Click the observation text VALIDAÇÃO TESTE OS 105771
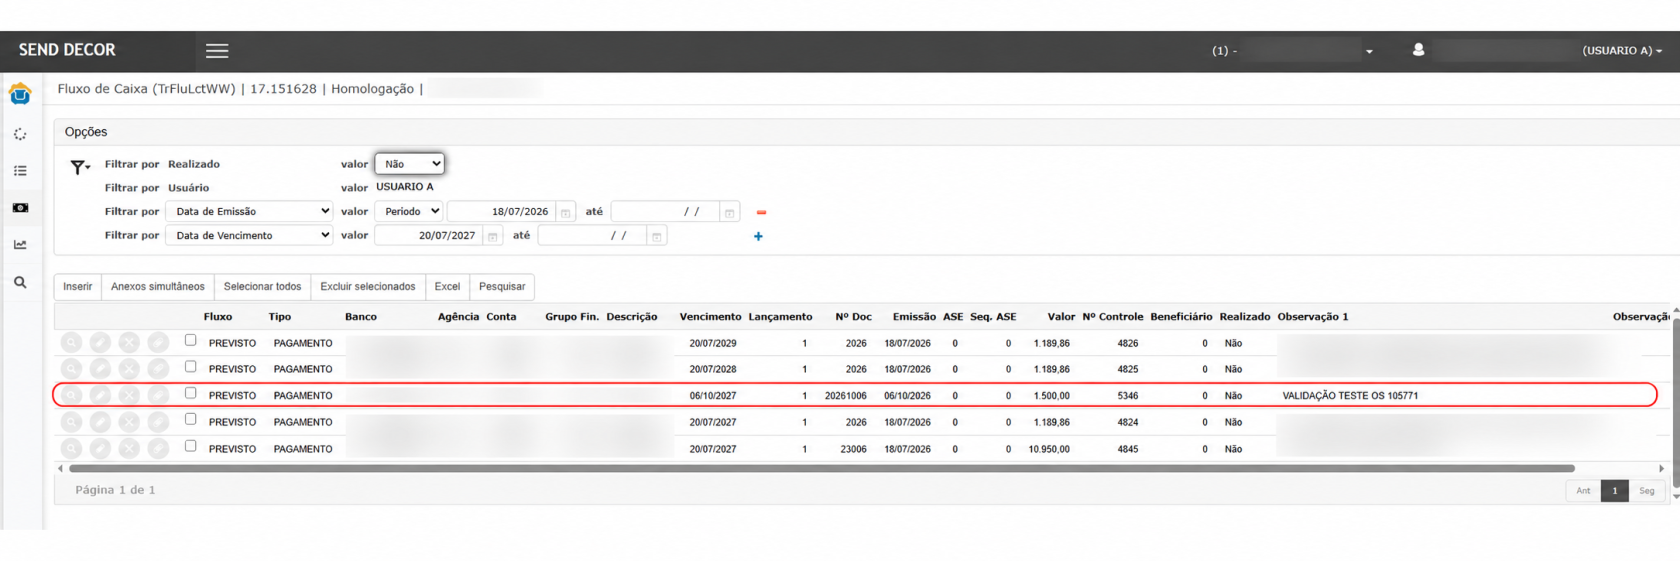This screenshot has width=1680, height=561. click(1350, 396)
